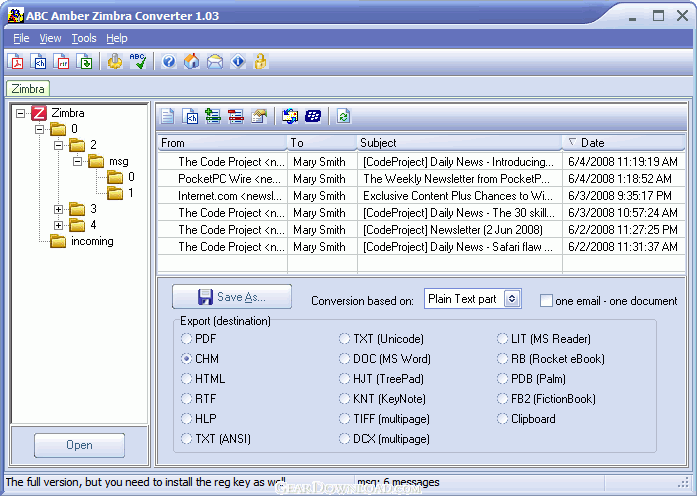This screenshot has width=697, height=496.
Task: Collapse folder 2 in the tree
Action: coord(58,145)
